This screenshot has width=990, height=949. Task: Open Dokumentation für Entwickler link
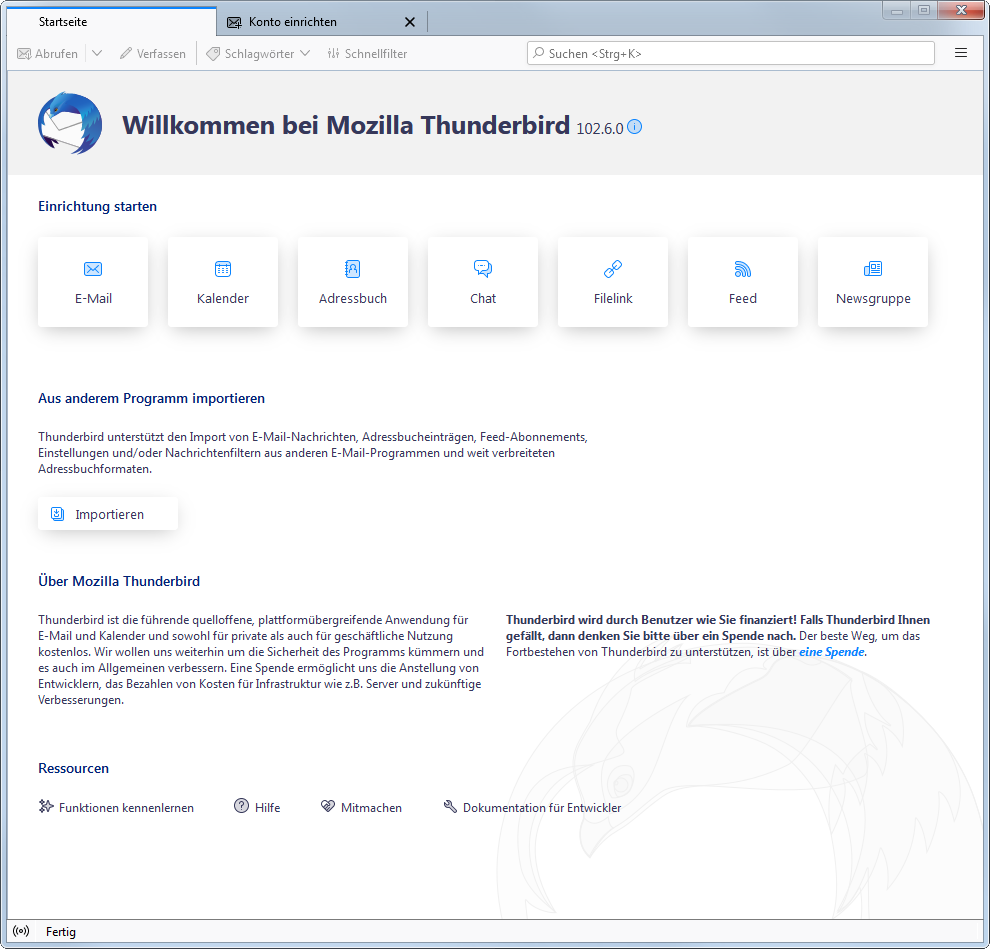532,808
